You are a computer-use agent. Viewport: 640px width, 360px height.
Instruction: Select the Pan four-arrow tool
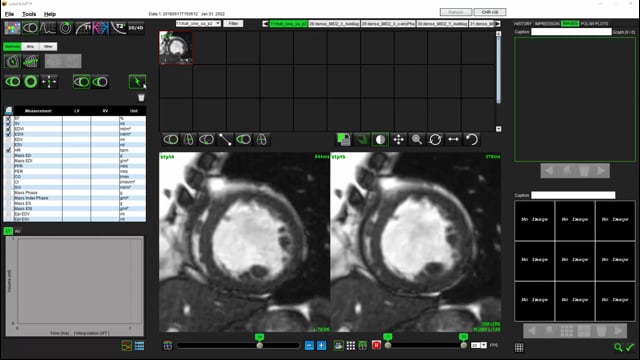pos(398,140)
